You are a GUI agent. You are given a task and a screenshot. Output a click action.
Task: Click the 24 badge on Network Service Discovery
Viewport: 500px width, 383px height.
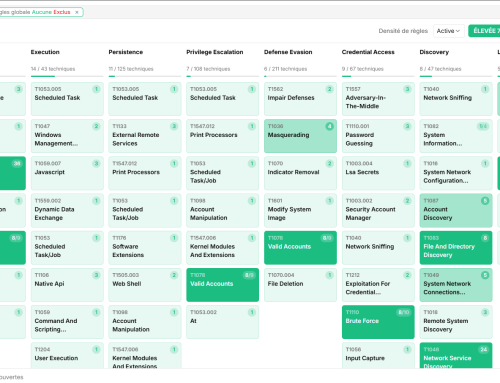coord(483,349)
